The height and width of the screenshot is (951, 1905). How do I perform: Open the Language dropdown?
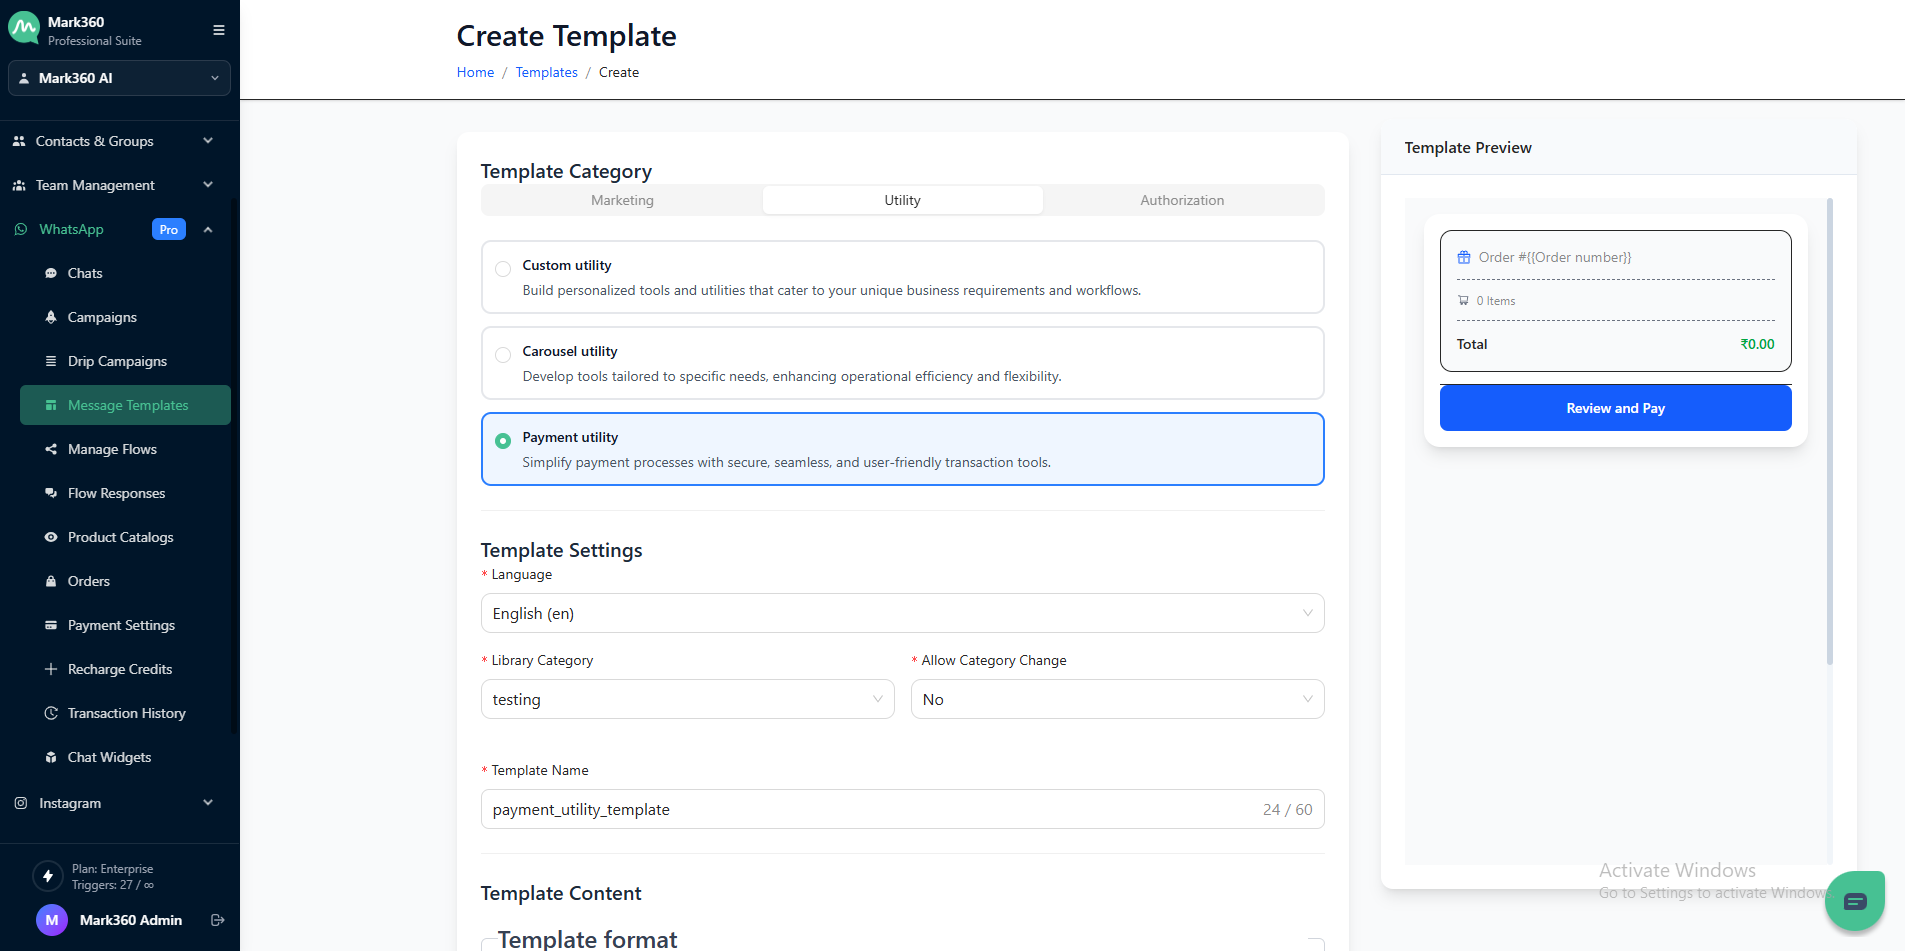click(902, 613)
